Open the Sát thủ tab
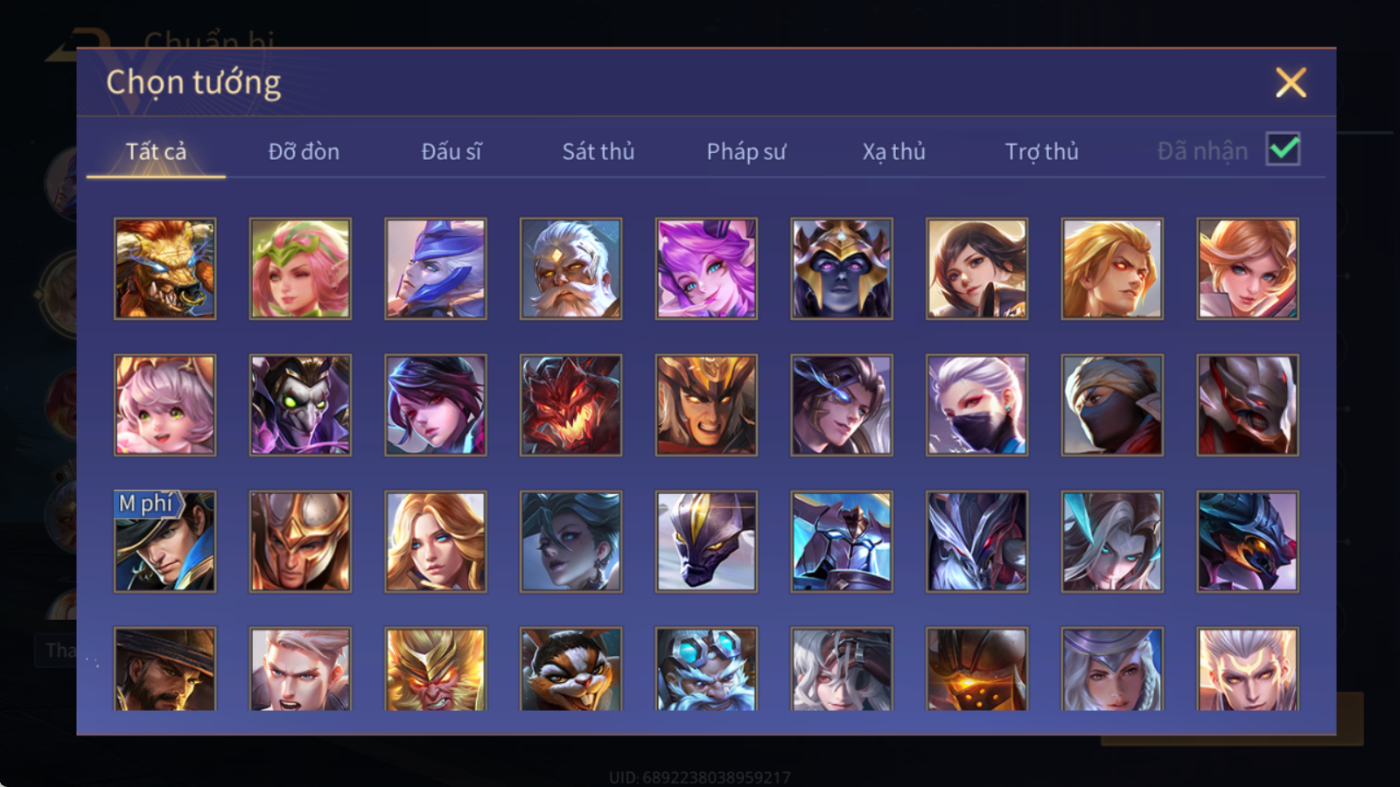1400x787 pixels. point(598,151)
